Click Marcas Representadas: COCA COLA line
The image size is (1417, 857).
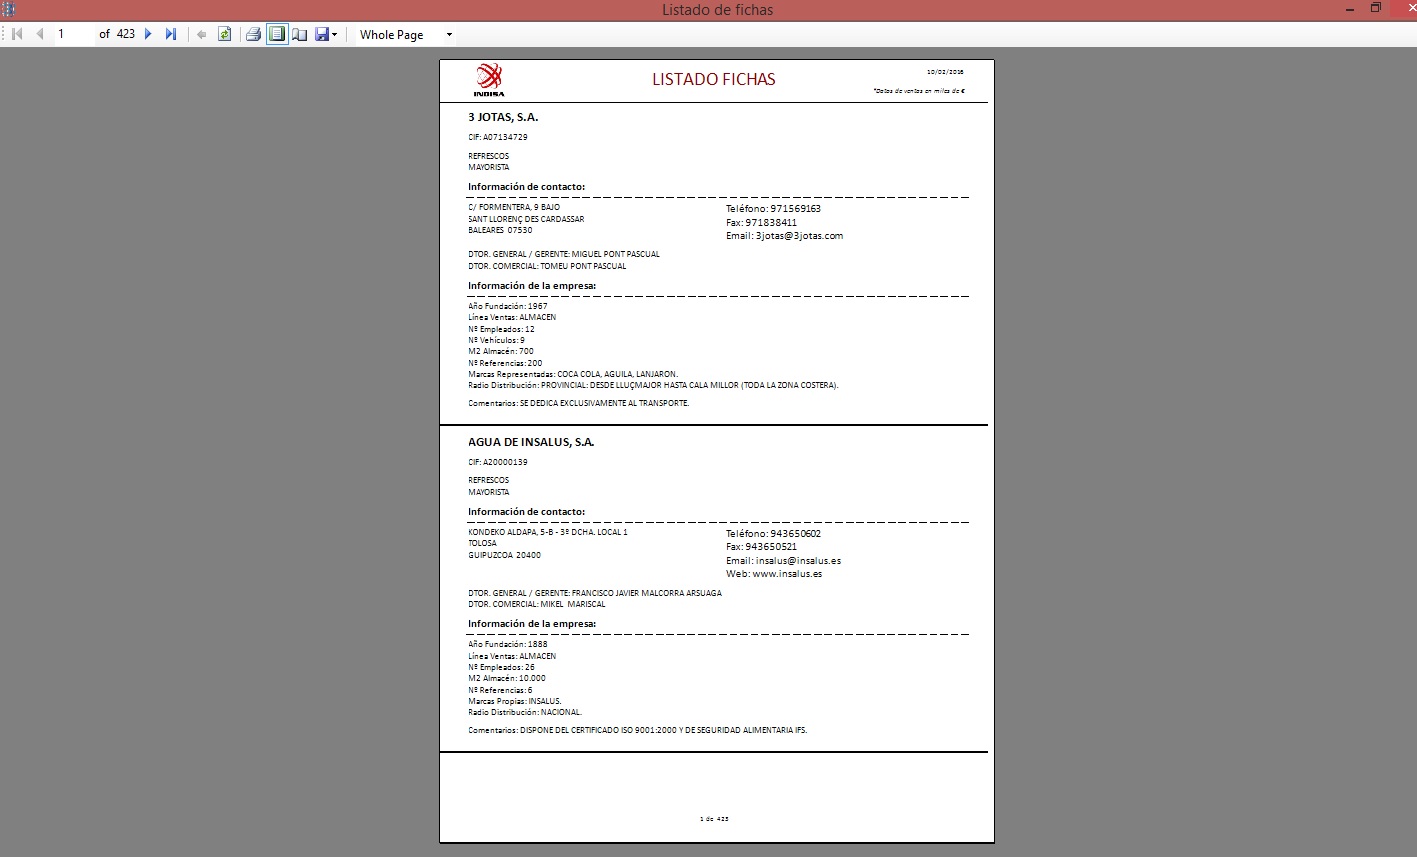tap(573, 374)
